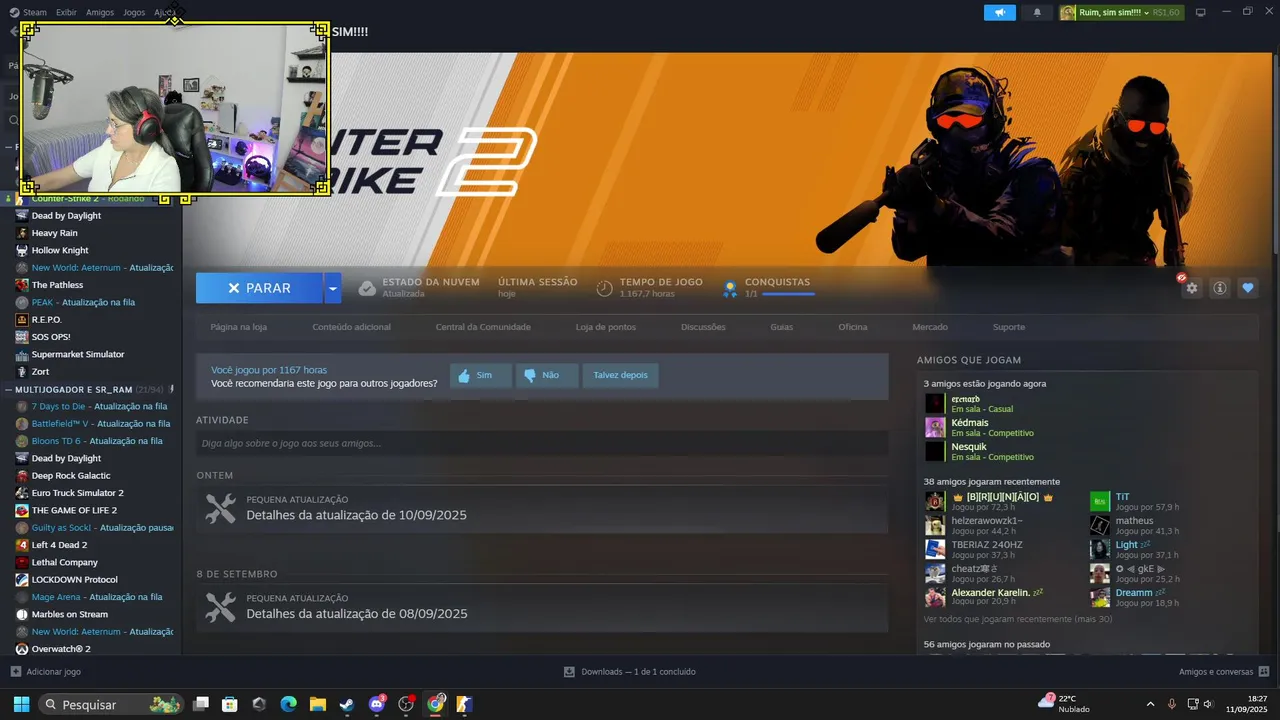The width and height of the screenshot is (1280, 720).
Task: Open the Steam menu
Action: tap(34, 12)
